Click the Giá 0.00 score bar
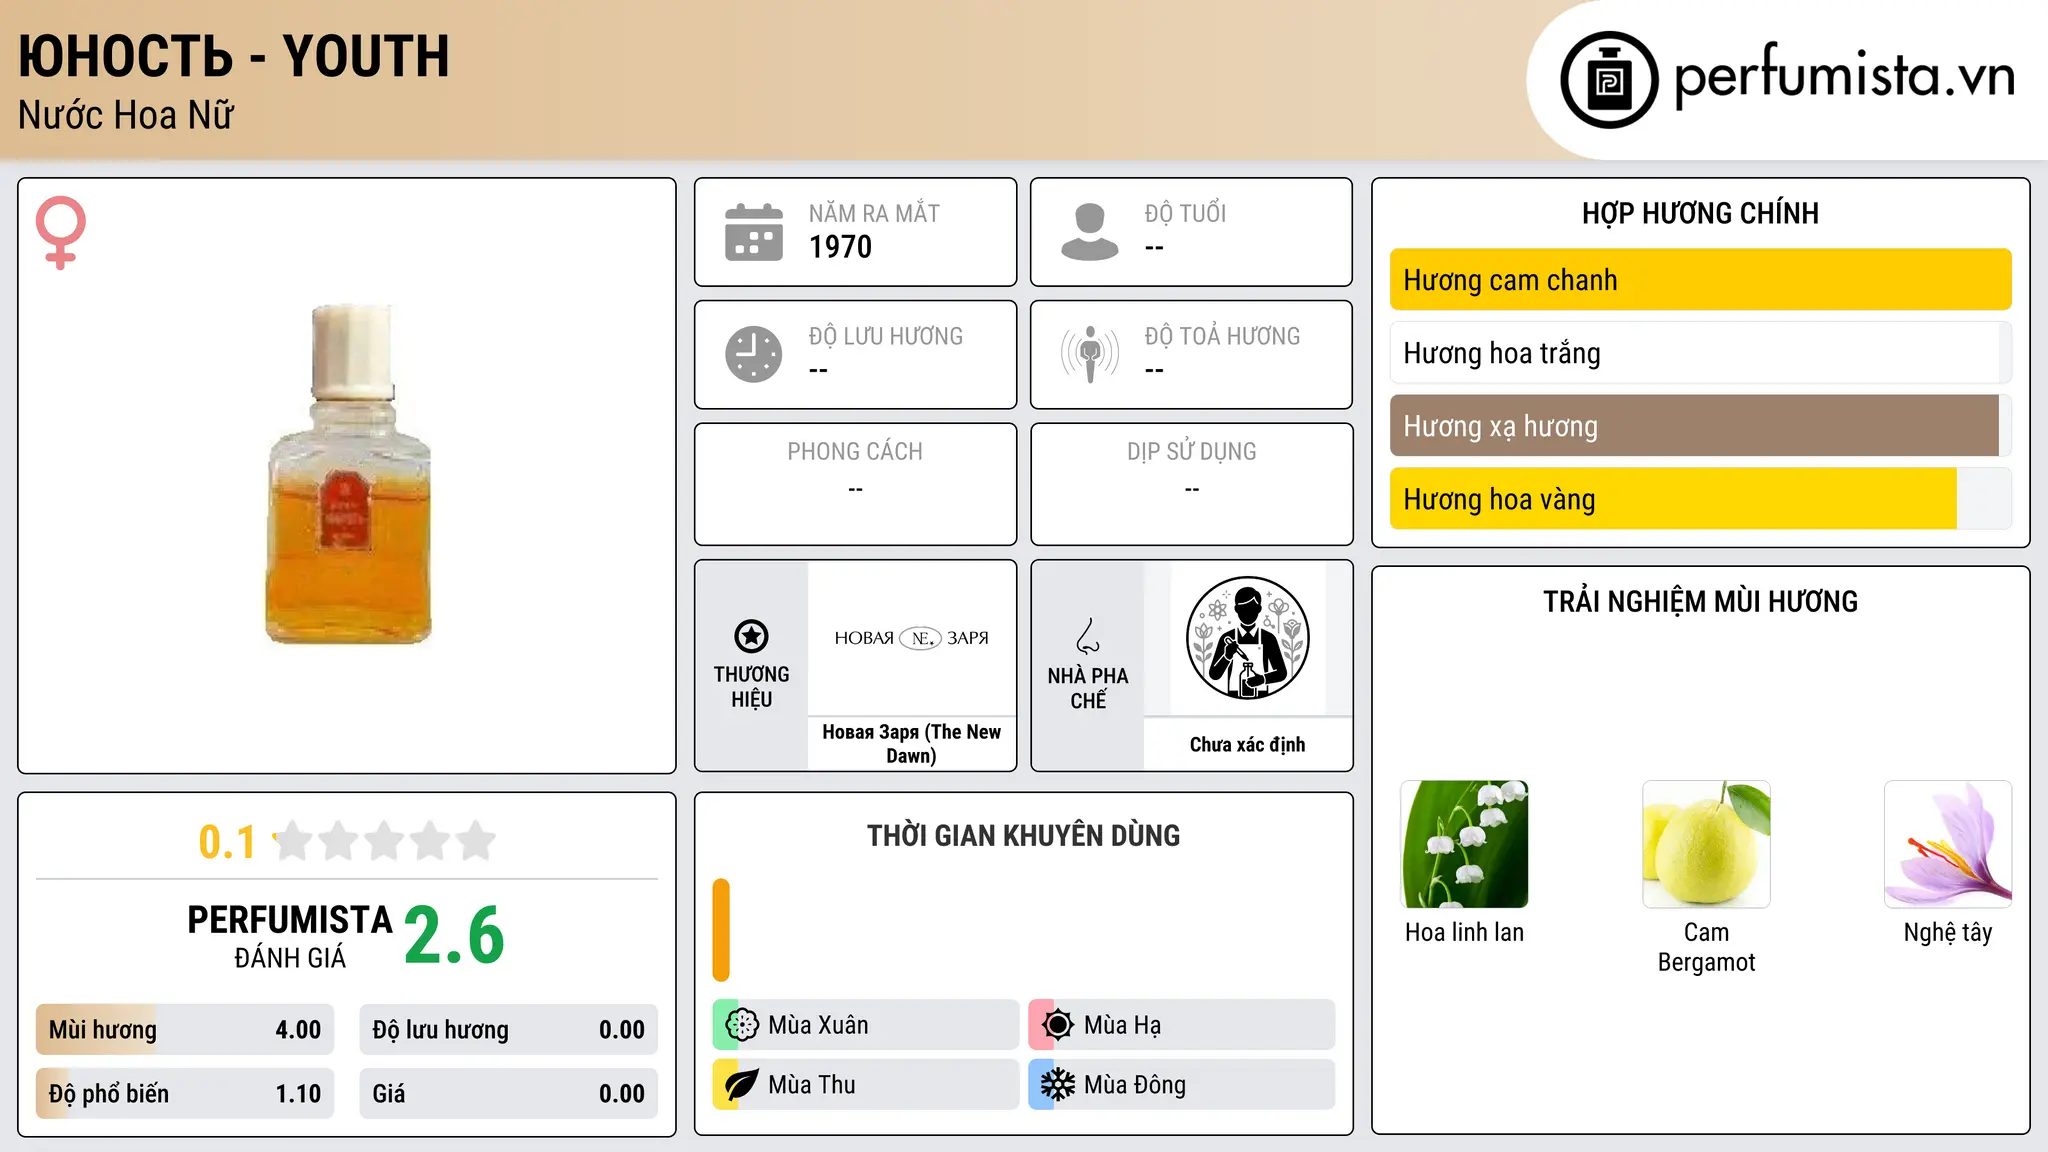Screen dimensions: 2048x1152 [x=508, y=1094]
